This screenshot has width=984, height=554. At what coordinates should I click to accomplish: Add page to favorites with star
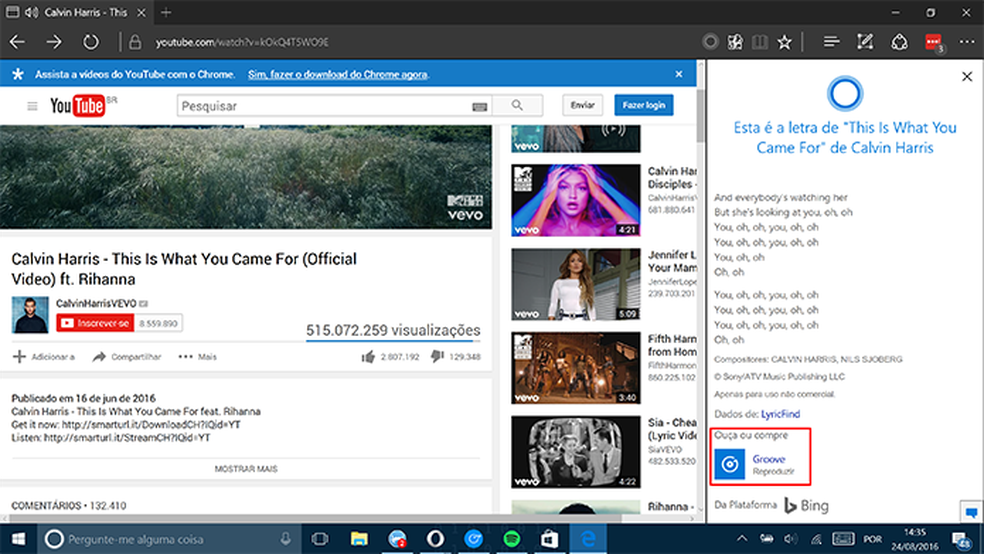click(x=784, y=42)
